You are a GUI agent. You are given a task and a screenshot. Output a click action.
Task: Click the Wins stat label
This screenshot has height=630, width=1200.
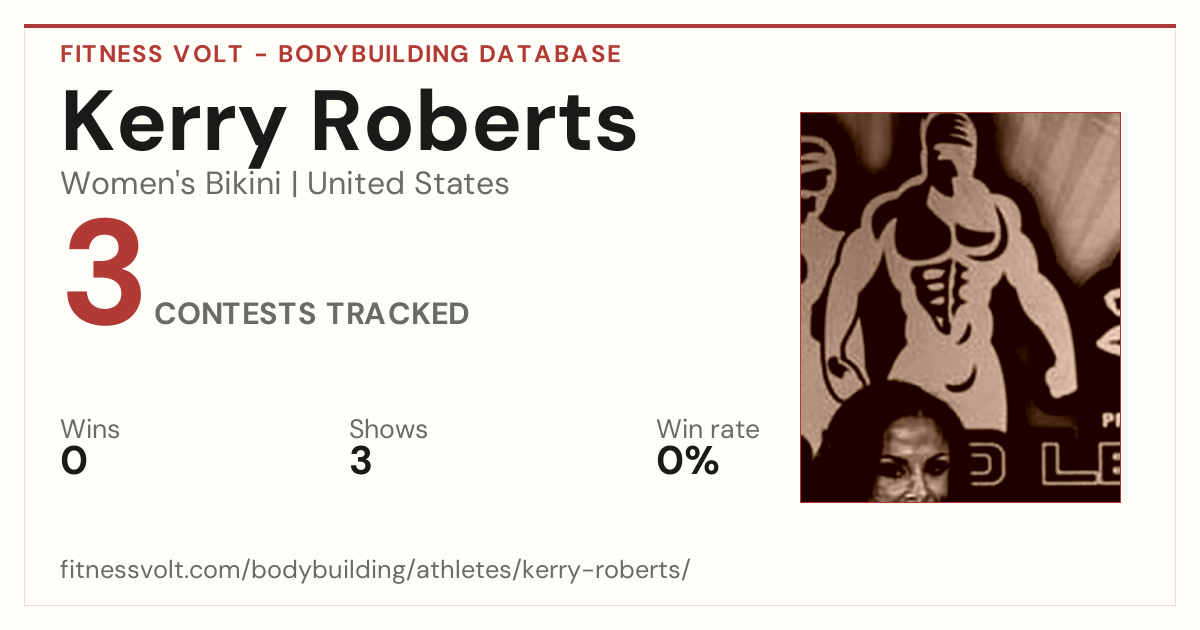pyautogui.click(x=90, y=429)
